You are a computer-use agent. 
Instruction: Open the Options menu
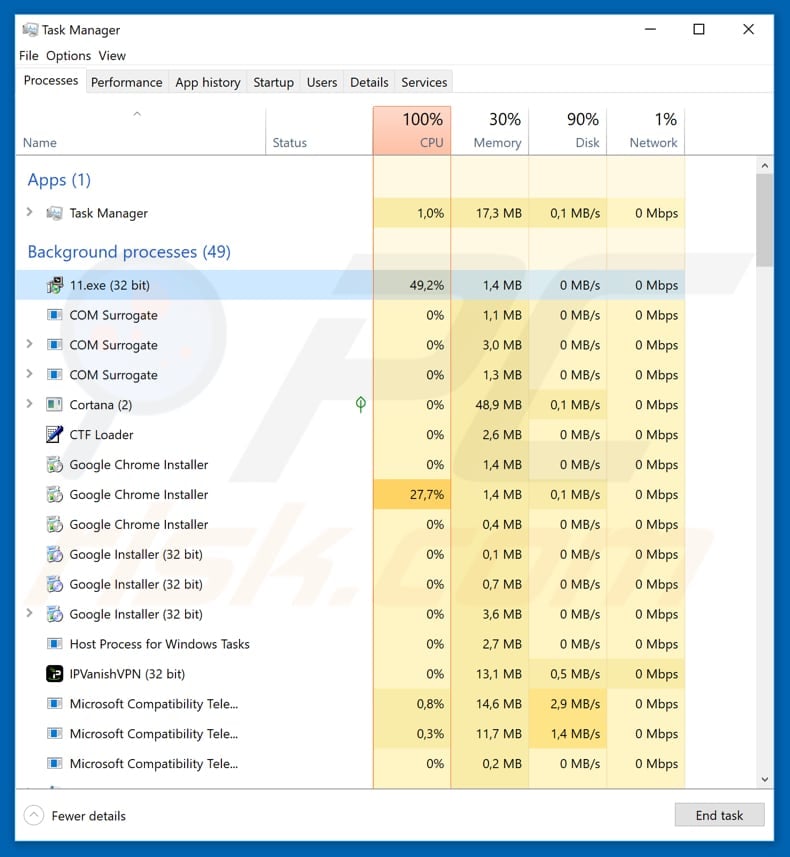point(68,56)
